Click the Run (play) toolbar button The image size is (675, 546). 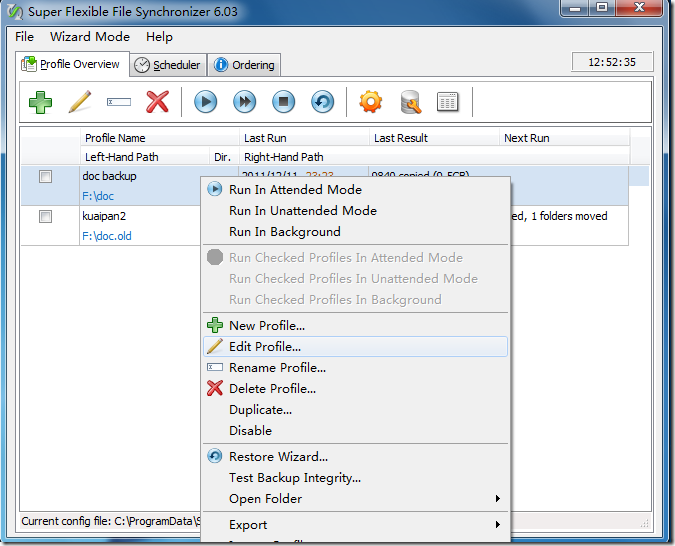pos(205,102)
